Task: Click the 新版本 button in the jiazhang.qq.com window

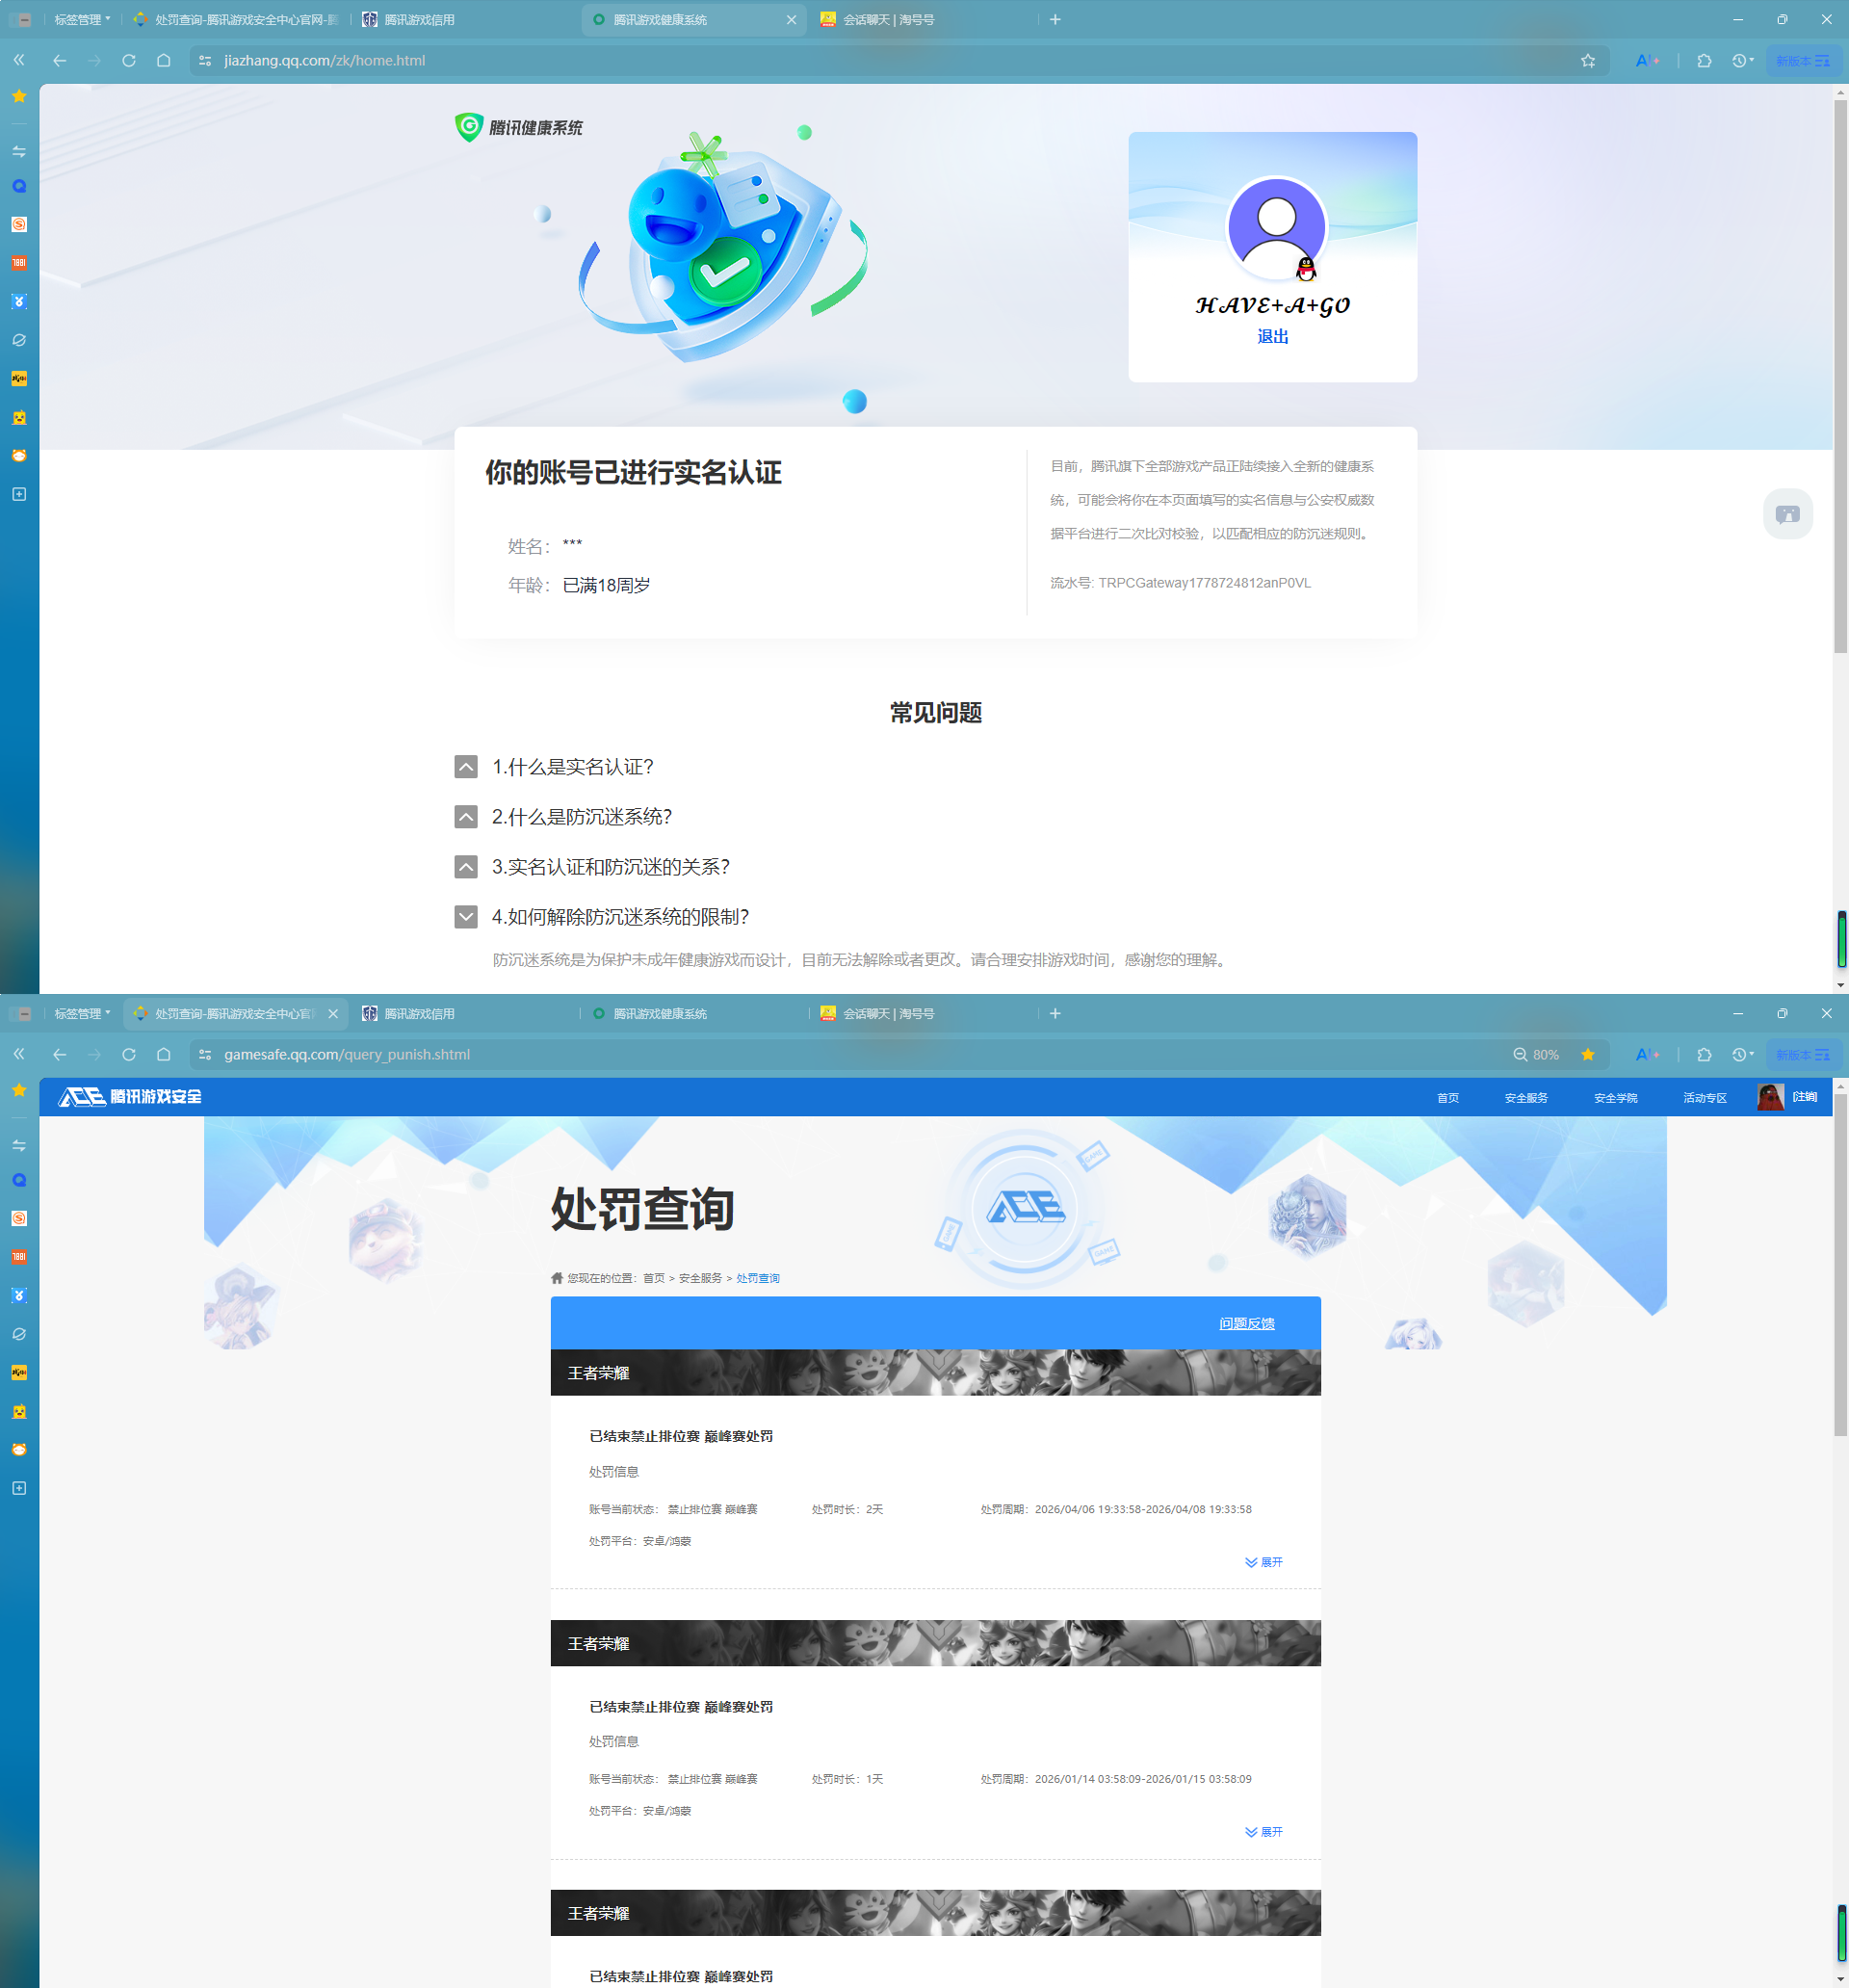Action: tap(1803, 61)
